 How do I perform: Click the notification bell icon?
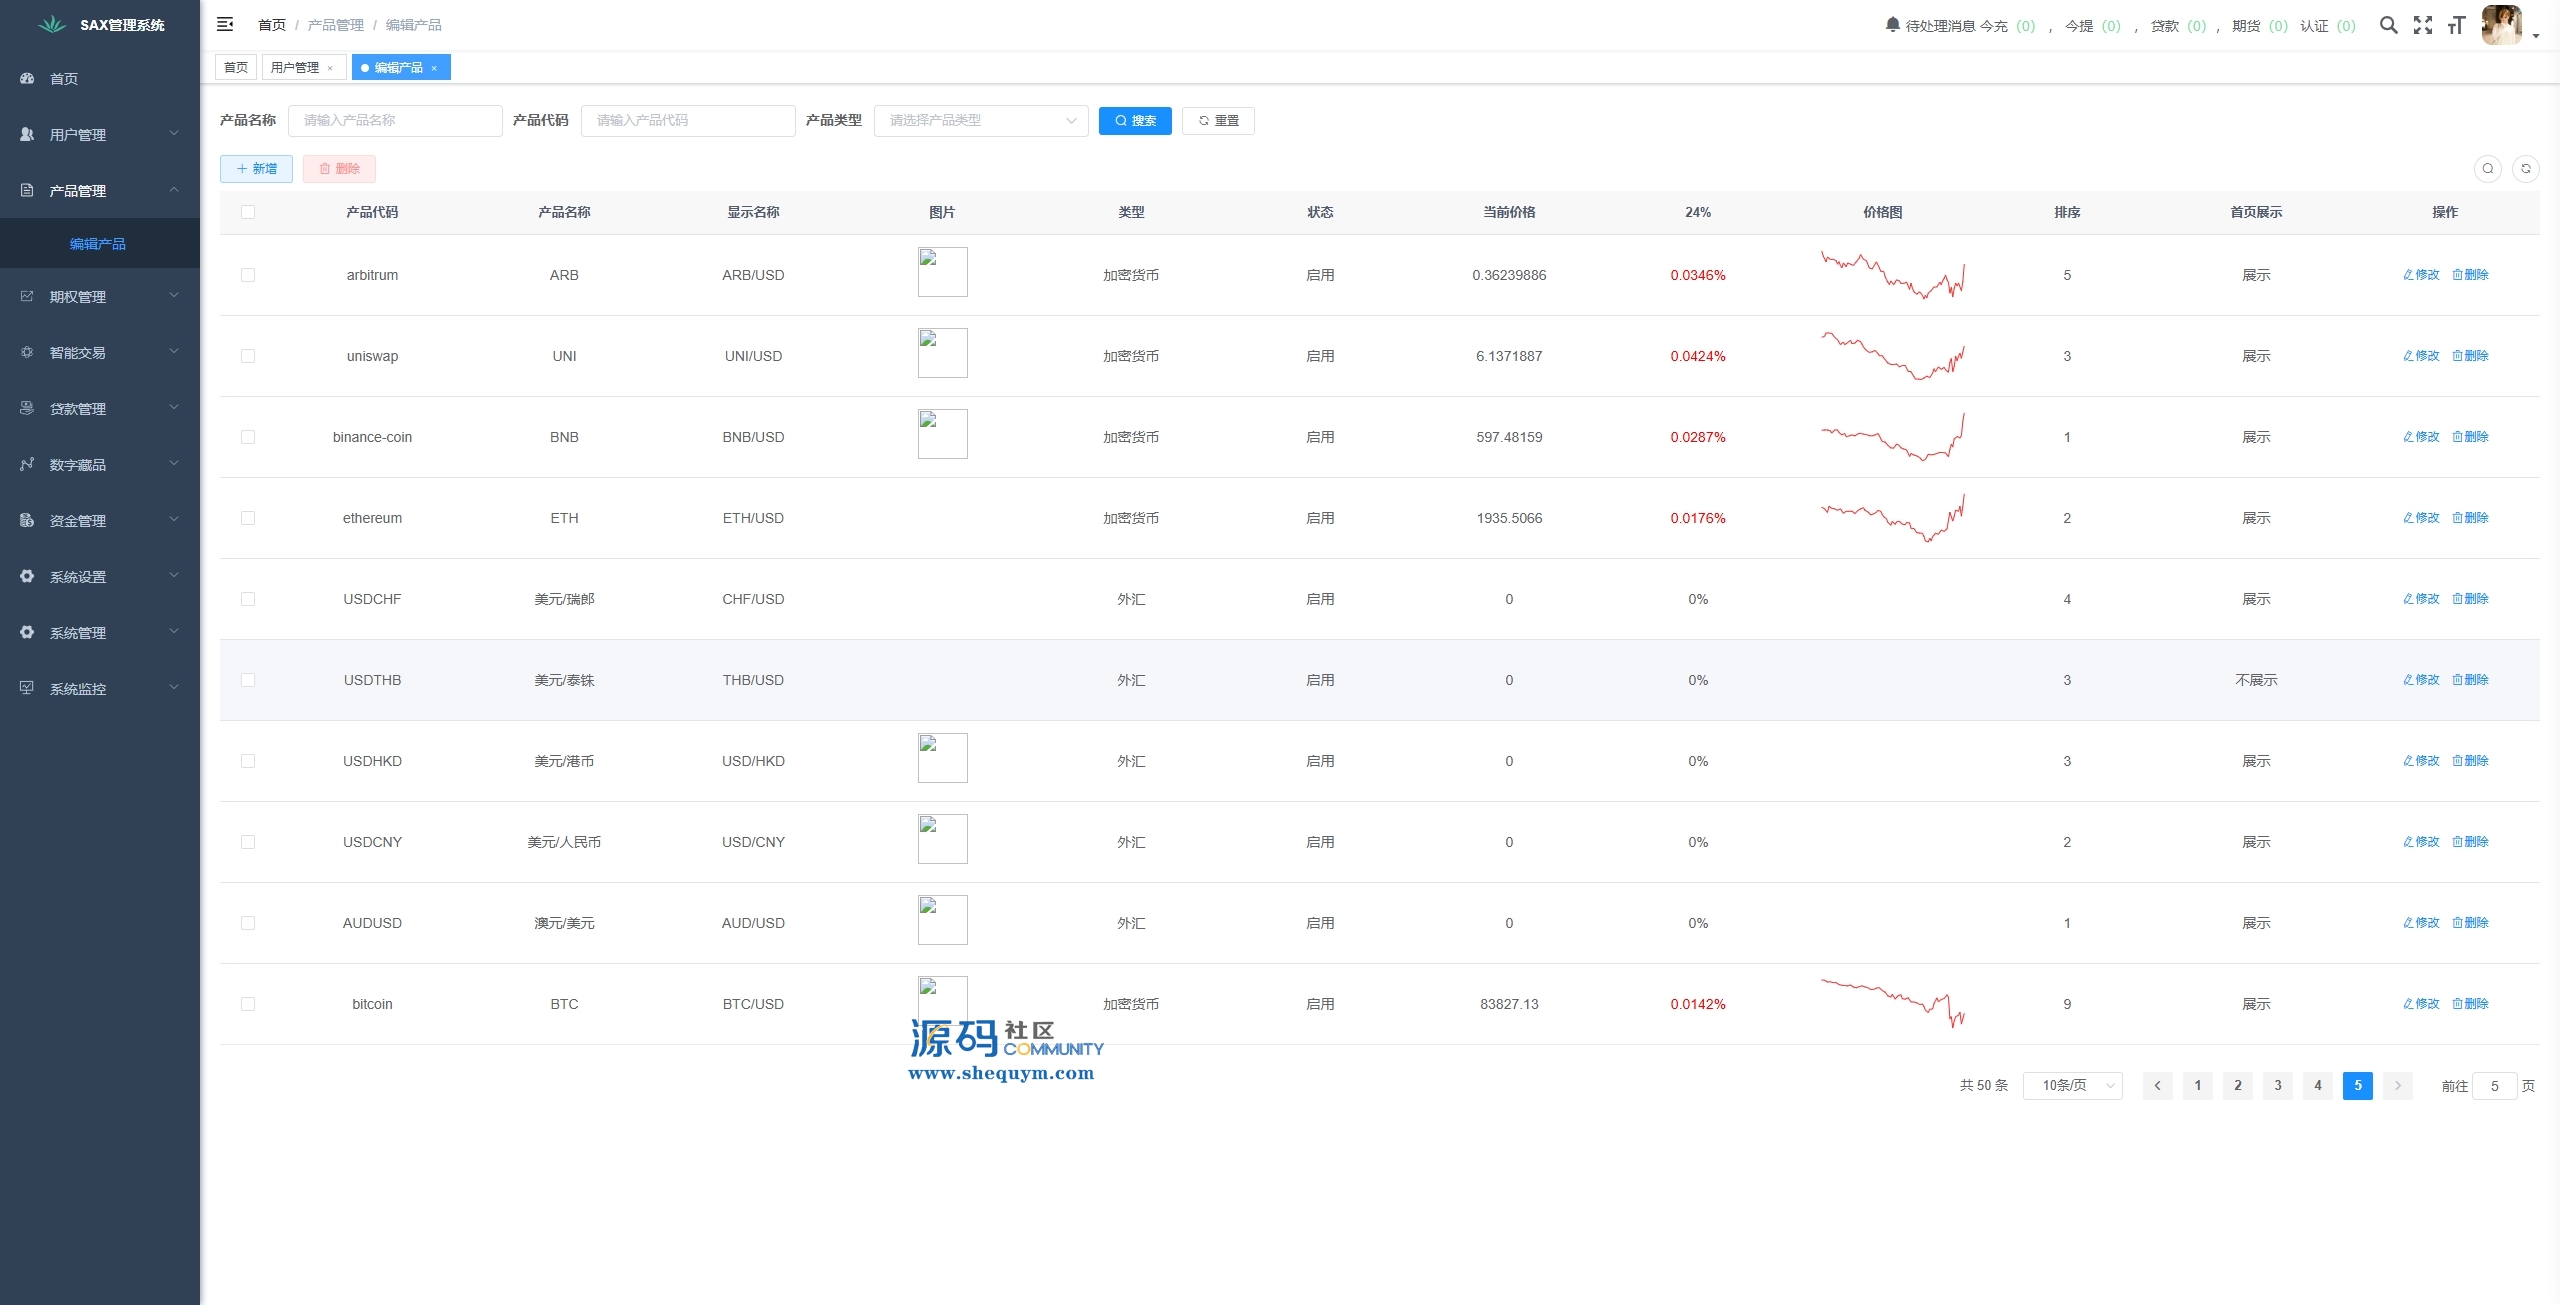click(x=1892, y=25)
